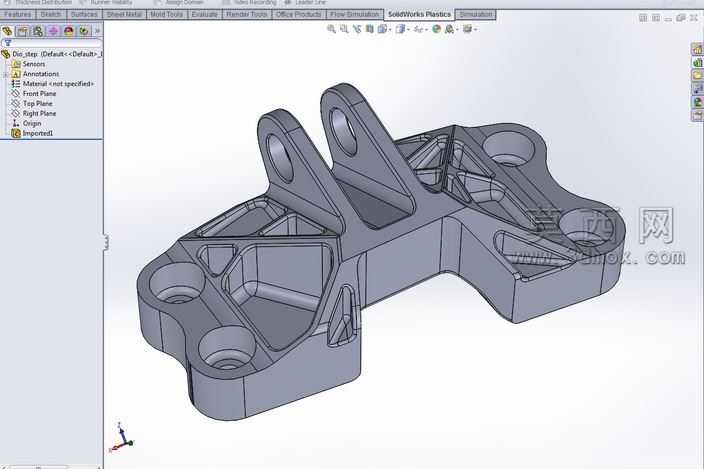The width and height of the screenshot is (704, 469).
Task: Open Design Library task pane tab
Action: (x=697, y=62)
